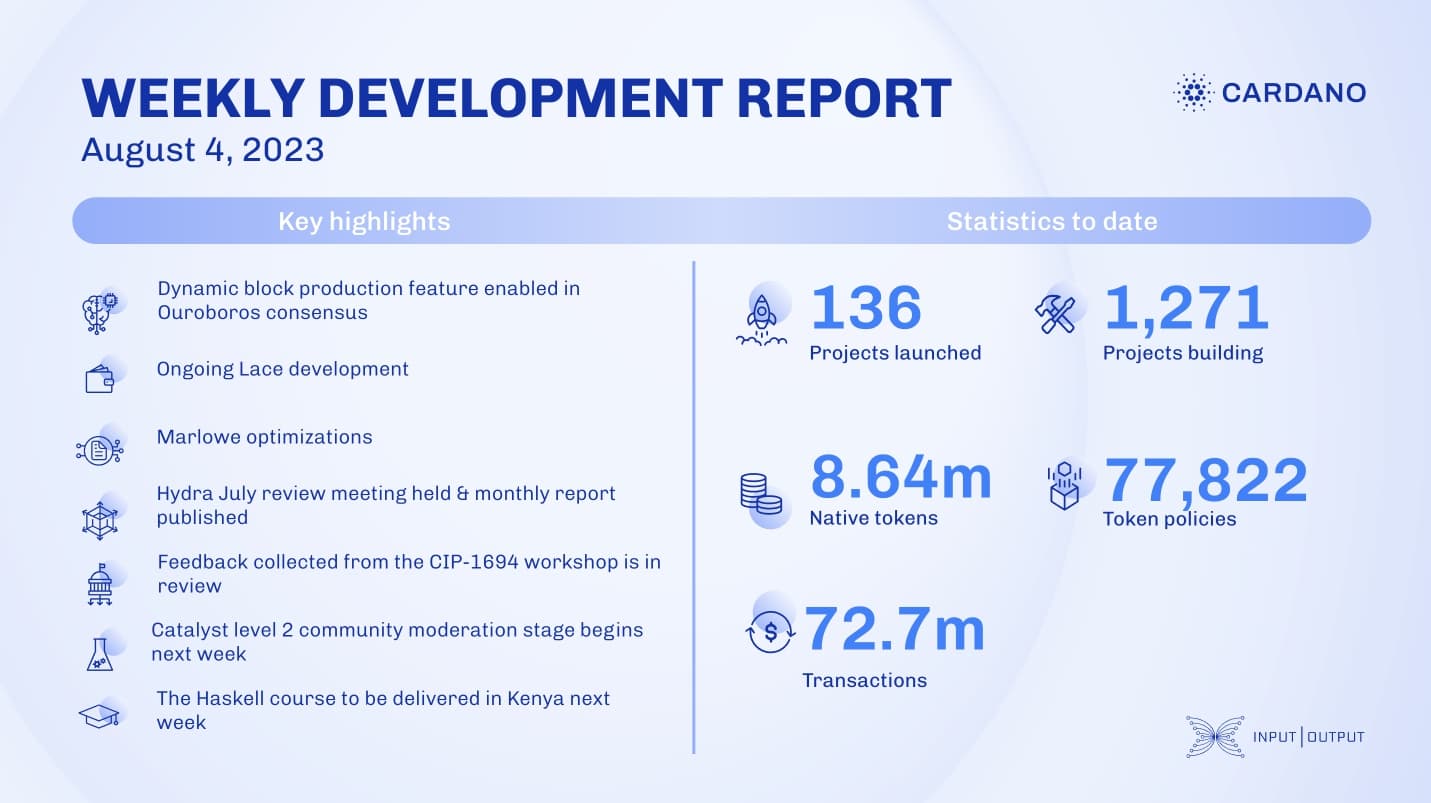Click the 136 figure
This screenshot has width=1431, height=803.
pyautogui.click(x=866, y=308)
